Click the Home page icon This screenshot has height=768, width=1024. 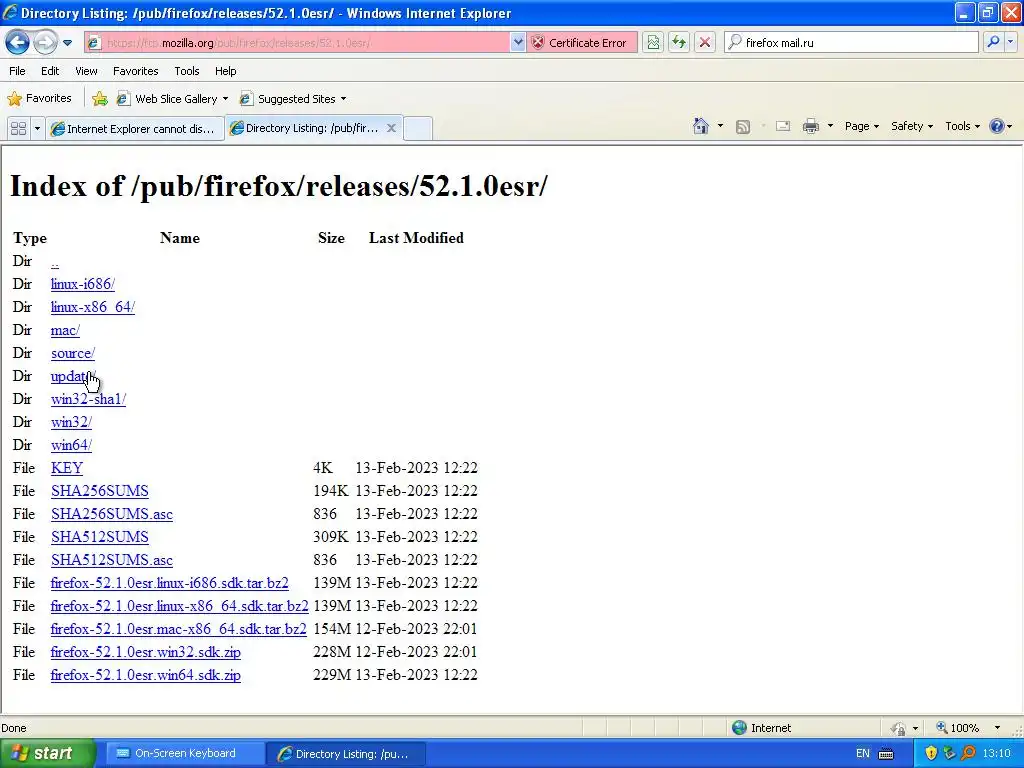coord(701,126)
